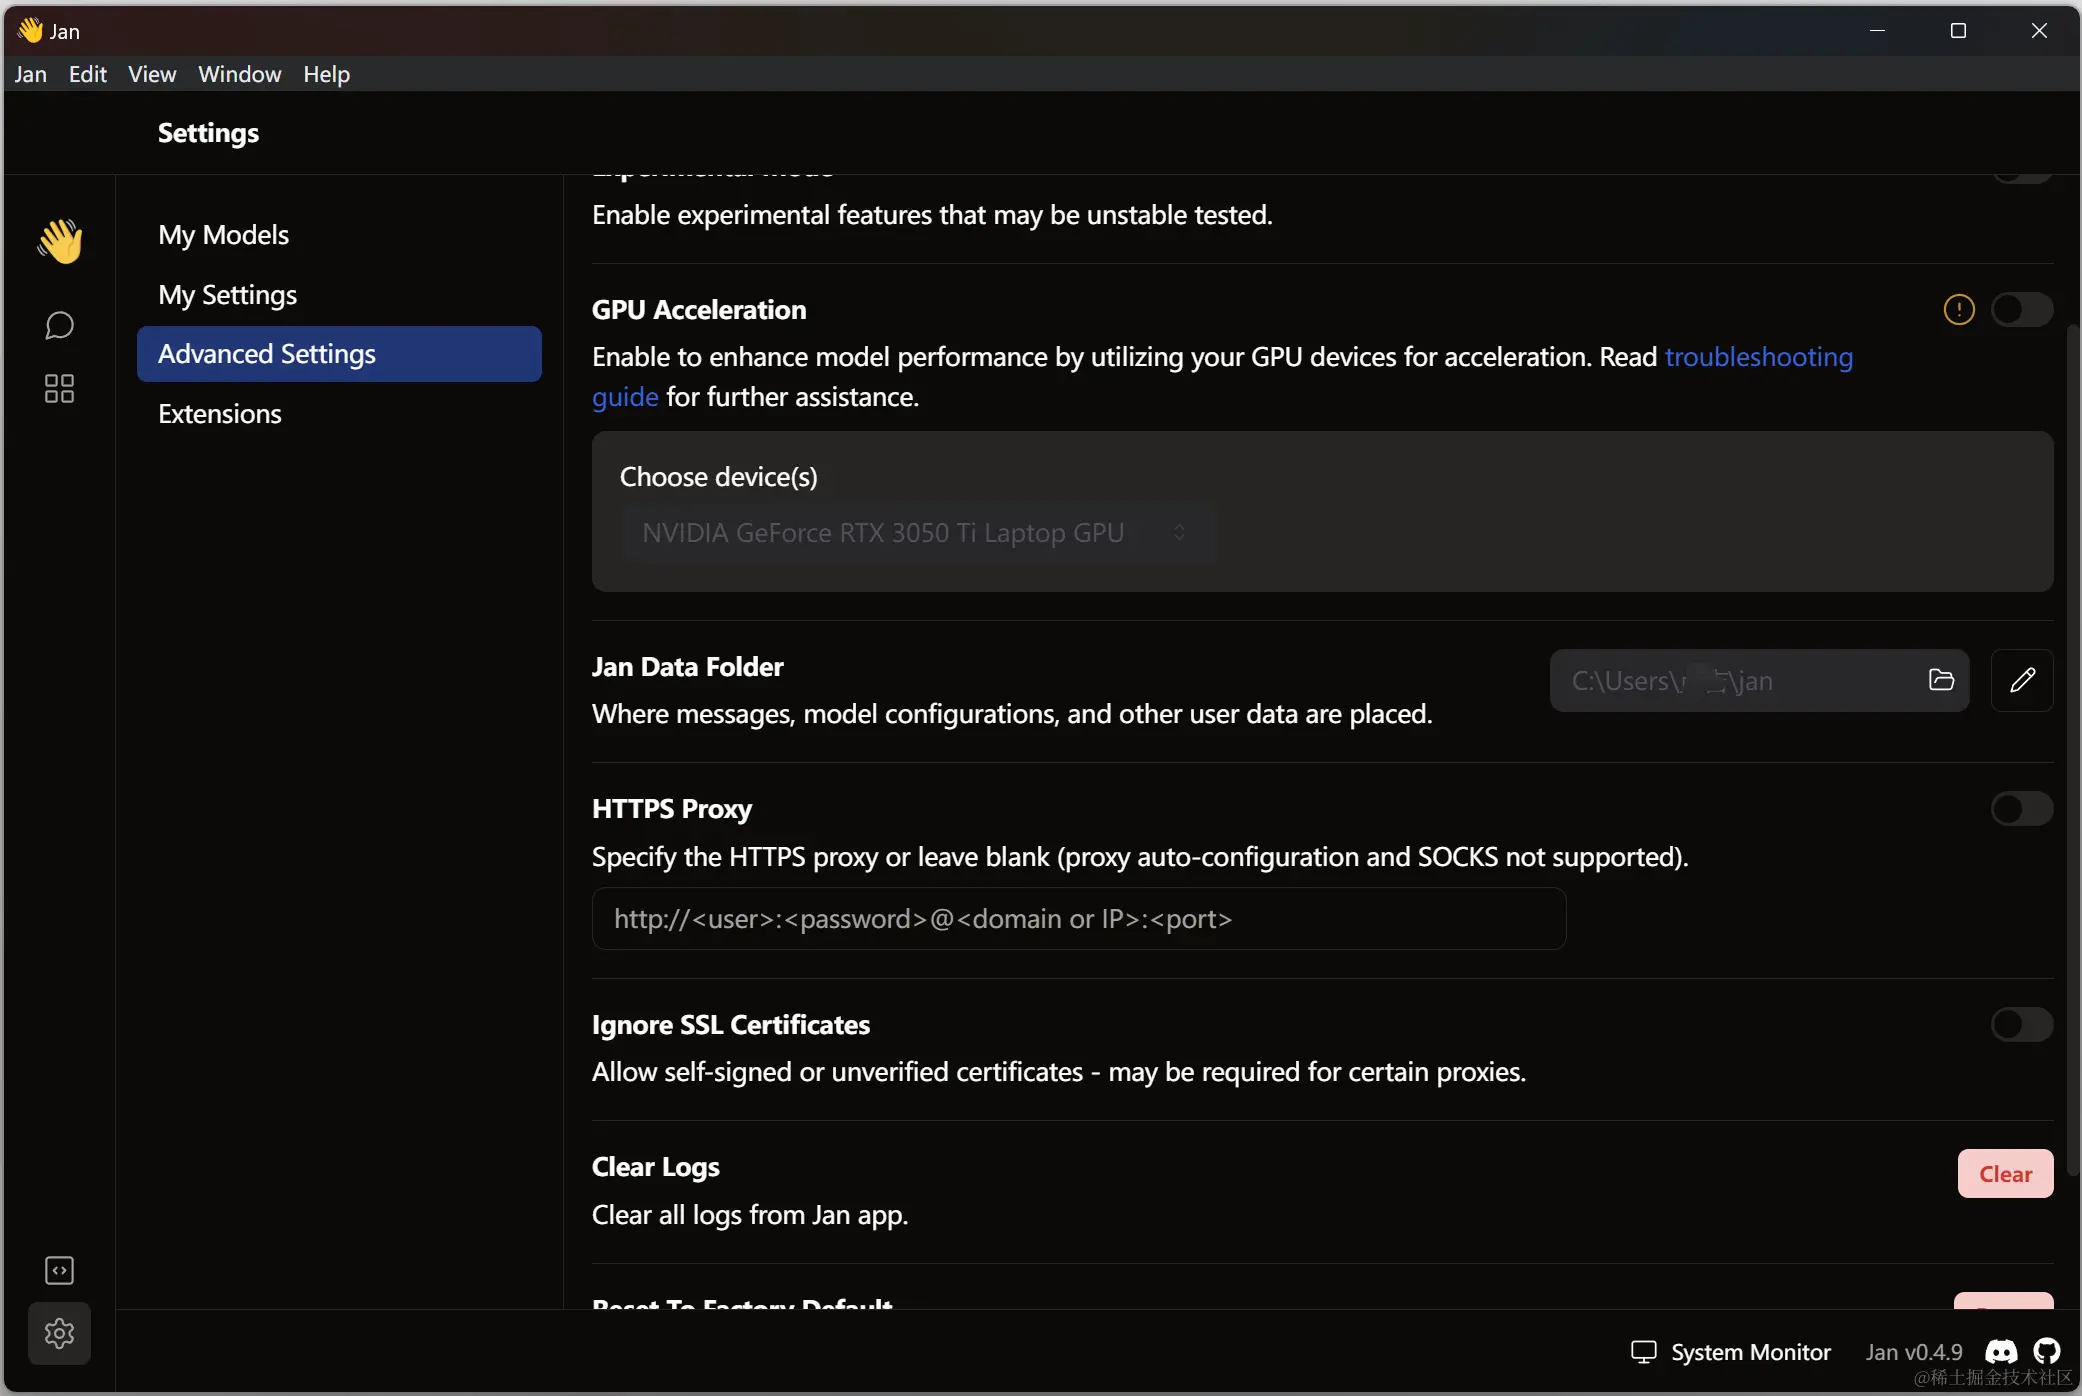Open the NVIDIA GeForce RTX 3050 Ti device dropdown
The width and height of the screenshot is (2082, 1396).
(917, 533)
